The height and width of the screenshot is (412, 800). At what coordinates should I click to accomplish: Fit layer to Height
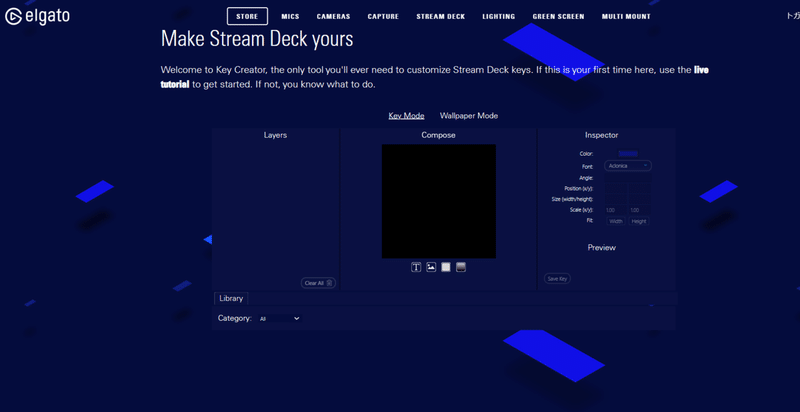[x=639, y=221]
